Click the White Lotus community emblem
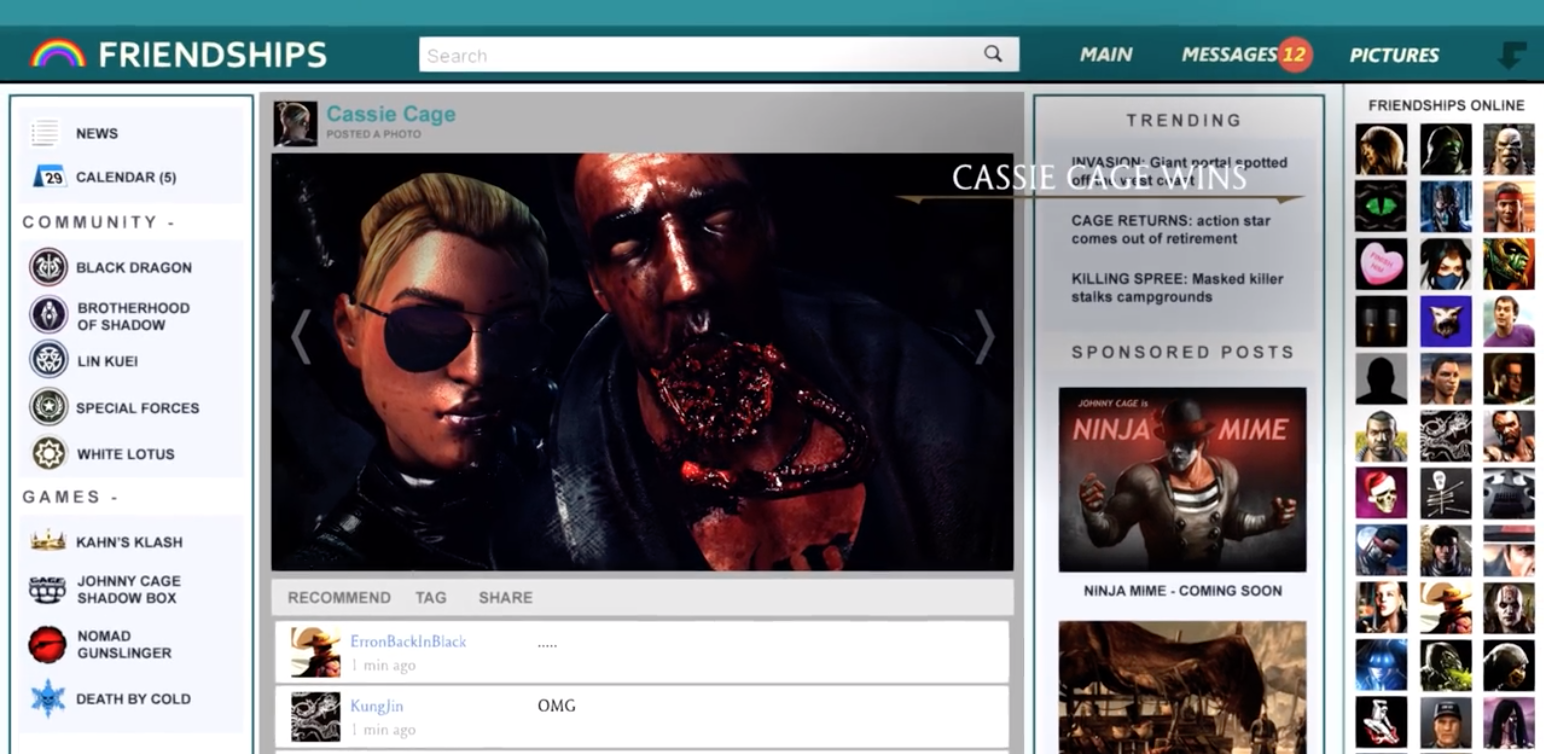Image resolution: width=1544 pixels, height=754 pixels. (48, 453)
